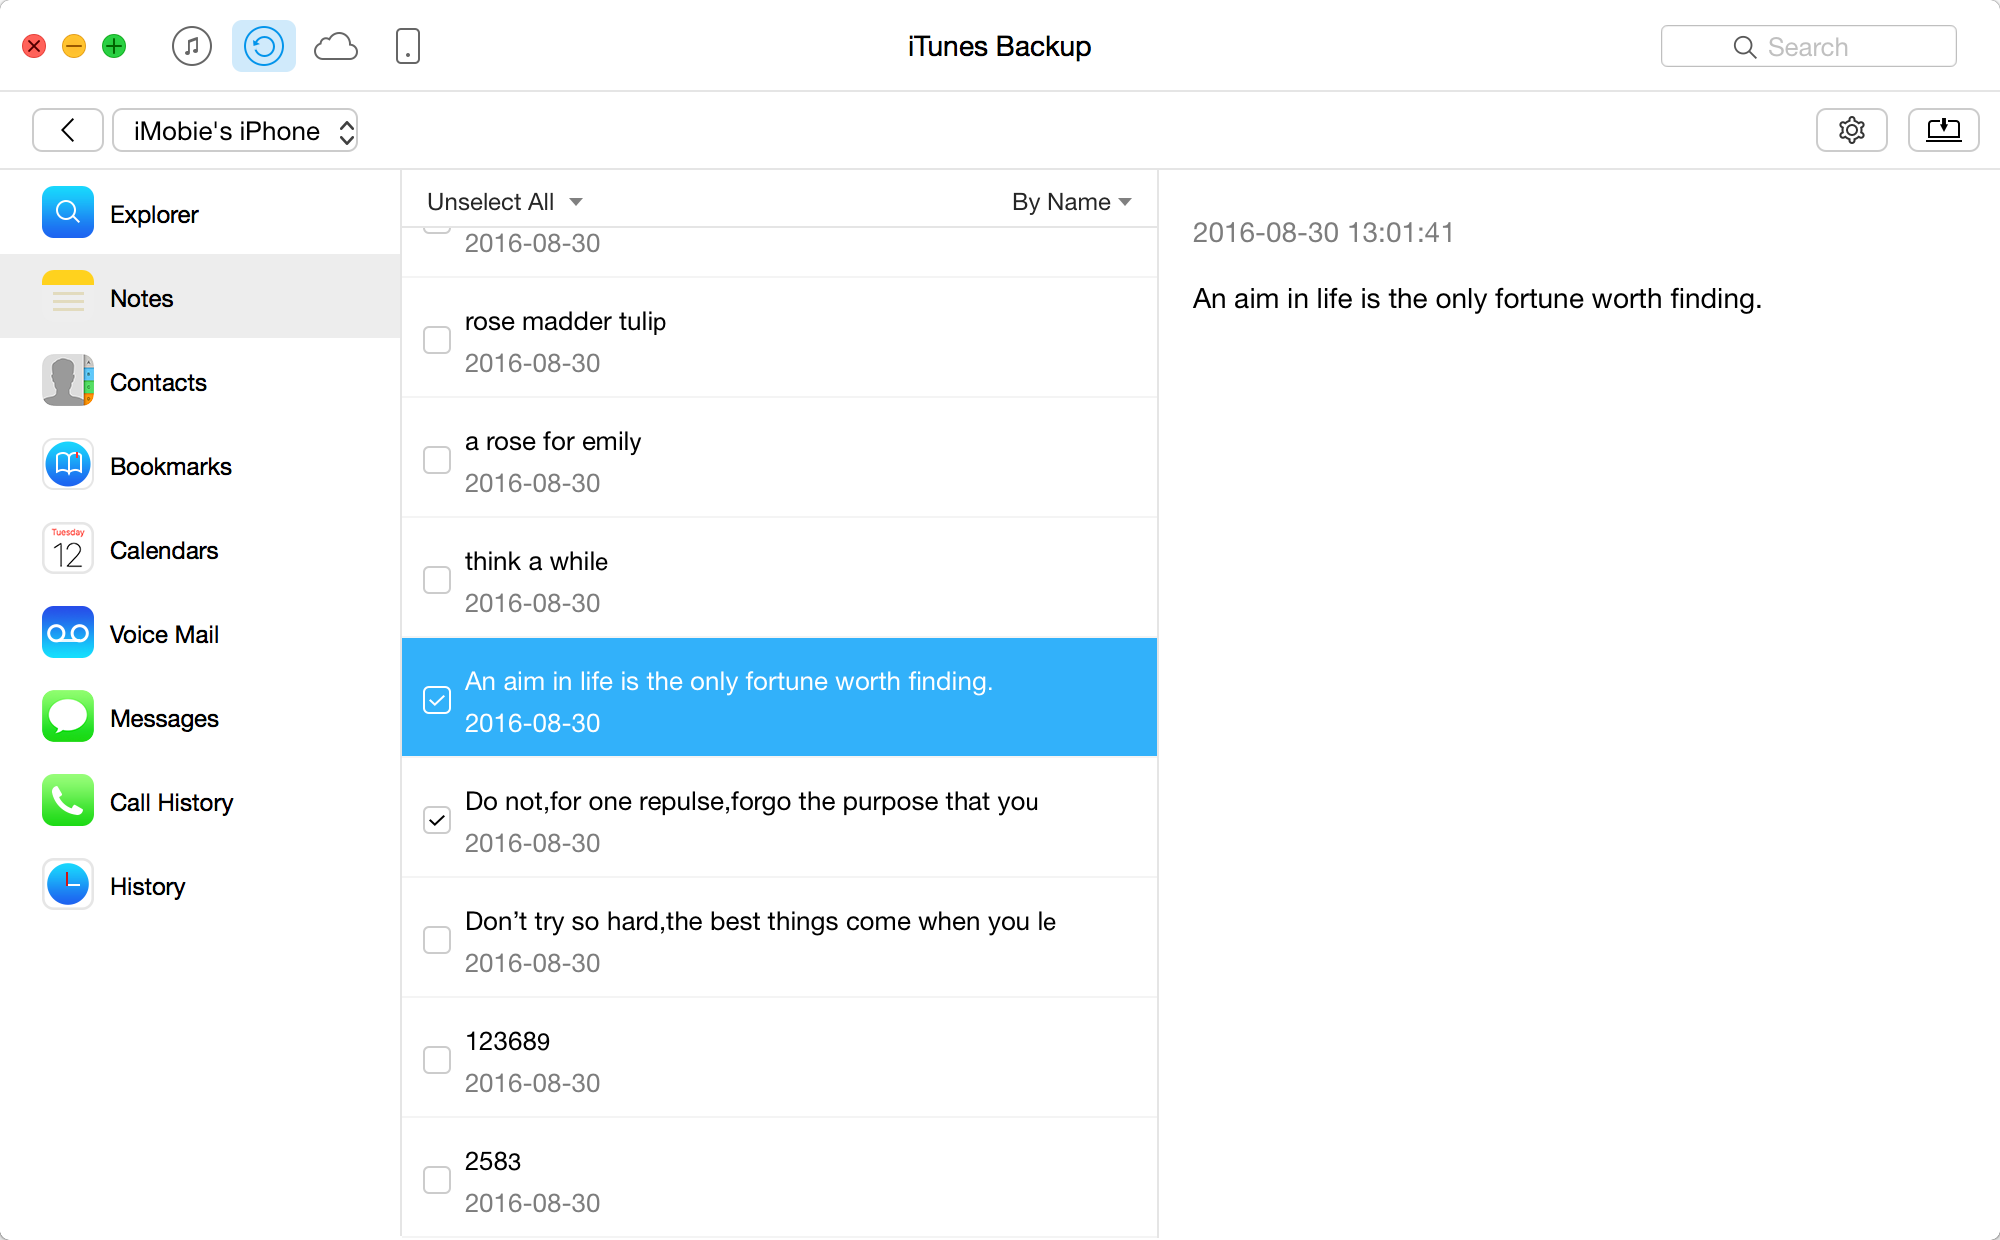Open the By Name sort dropdown
Screen dimensions: 2000x1240
click(1071, 202)
